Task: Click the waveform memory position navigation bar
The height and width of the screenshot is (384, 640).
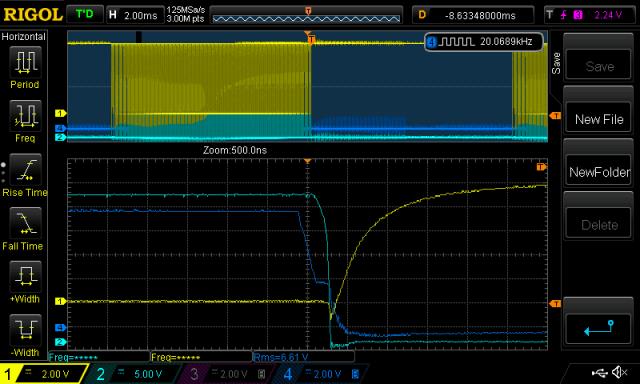Action: click(307, 16)
